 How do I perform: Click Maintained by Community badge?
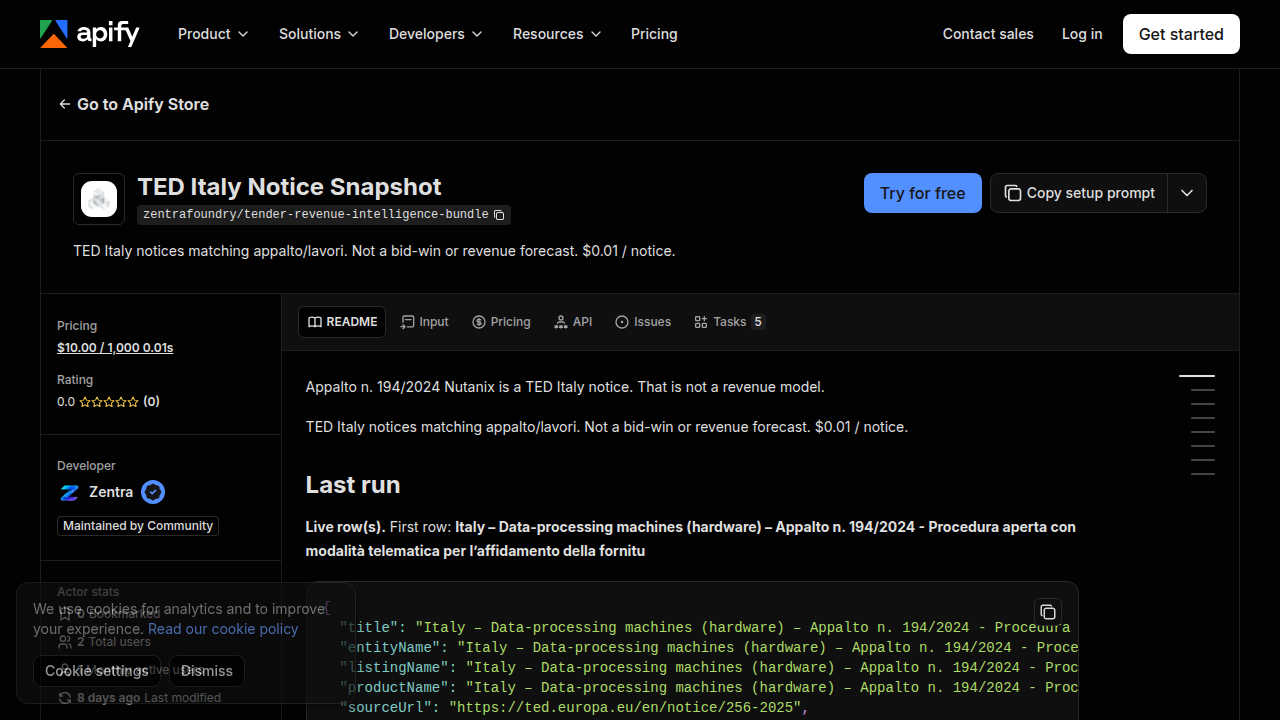click(x=138, y=526)
